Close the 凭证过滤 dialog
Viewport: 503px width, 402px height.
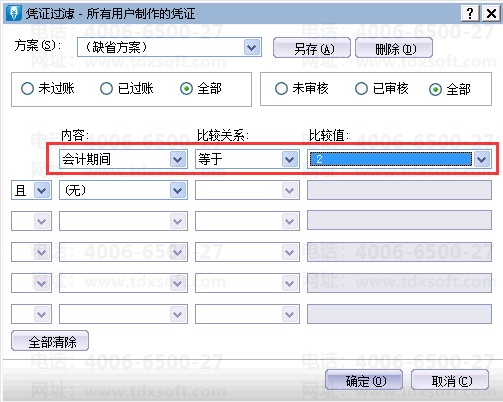click(491, 14)
